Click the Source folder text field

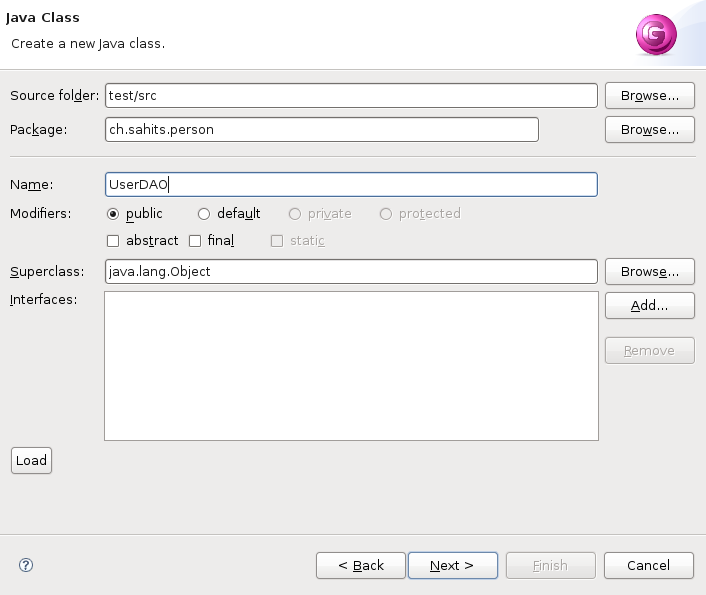point(350,96)
